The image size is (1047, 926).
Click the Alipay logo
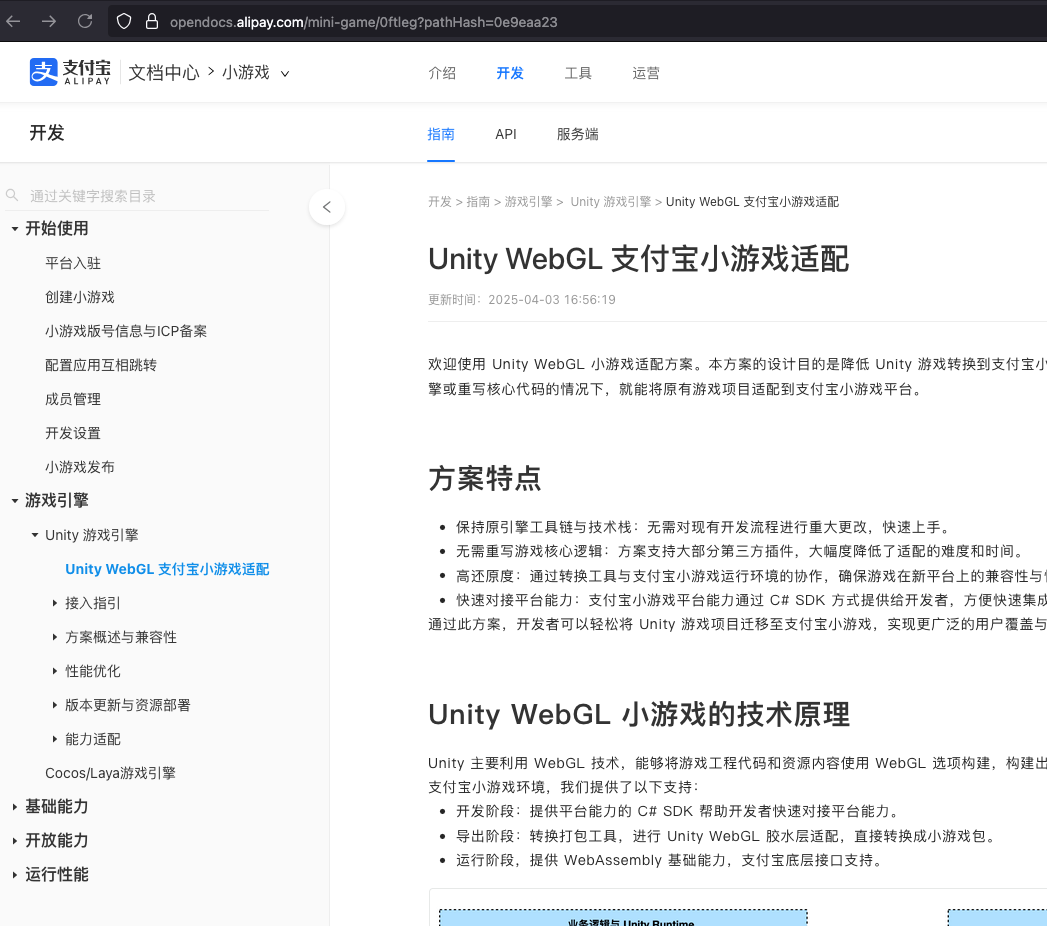click(x=70, y=72)
